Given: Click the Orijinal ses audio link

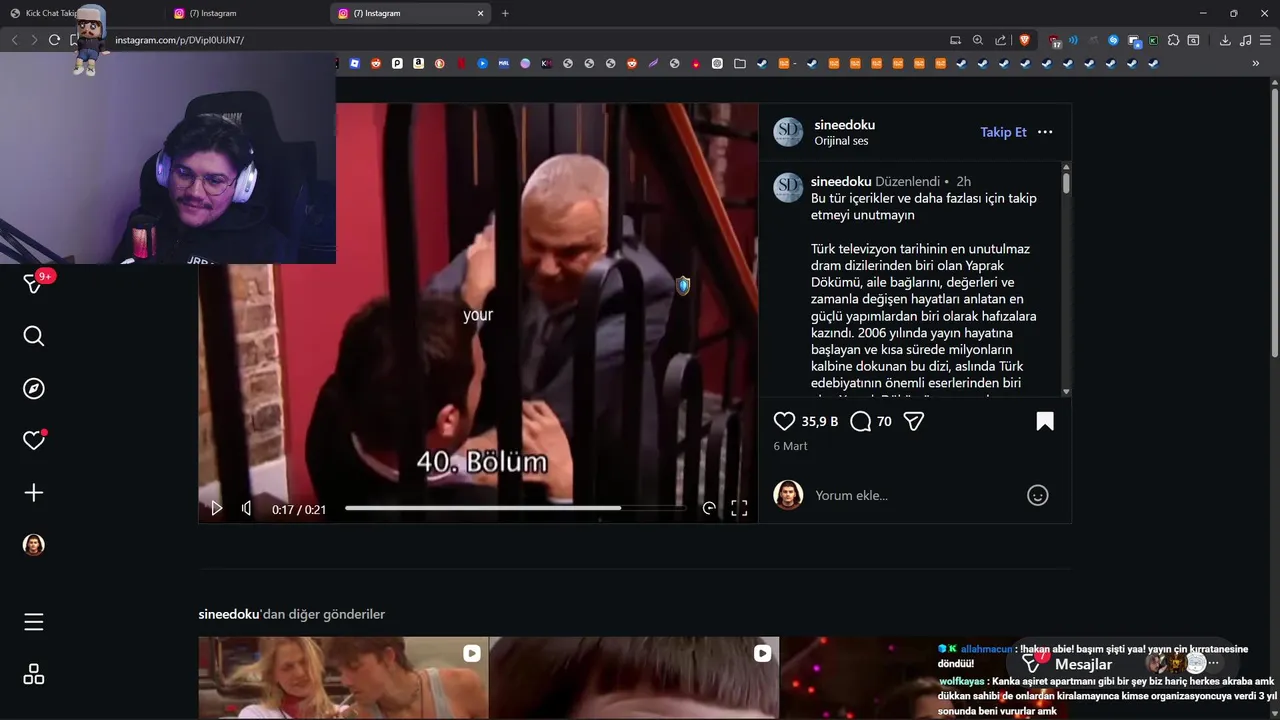Looking at the screenshot, I should (x=841, y=141).
